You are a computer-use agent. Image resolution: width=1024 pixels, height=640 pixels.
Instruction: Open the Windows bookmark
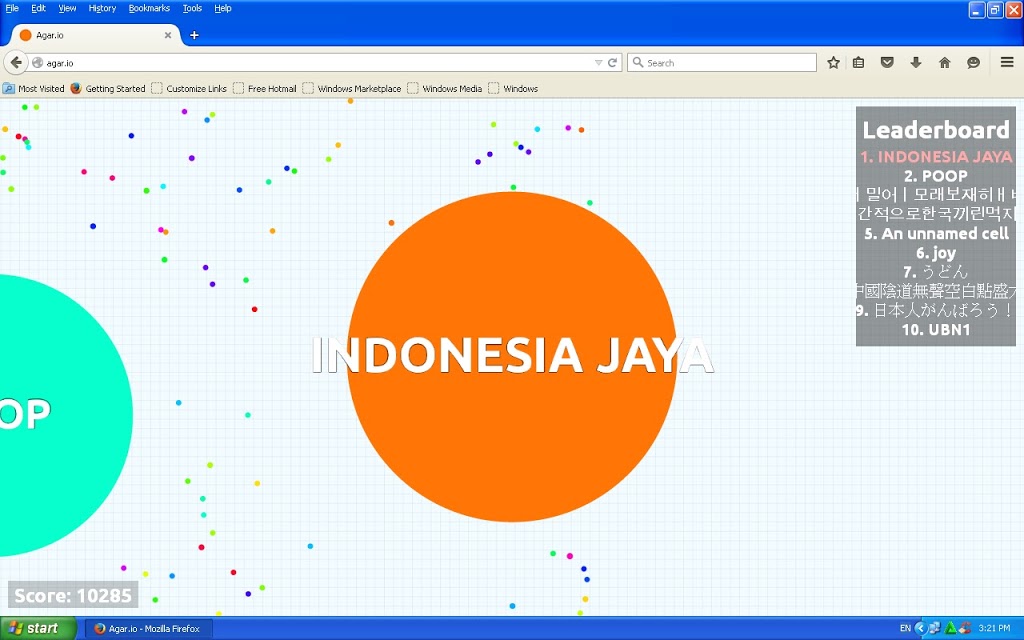513,89
